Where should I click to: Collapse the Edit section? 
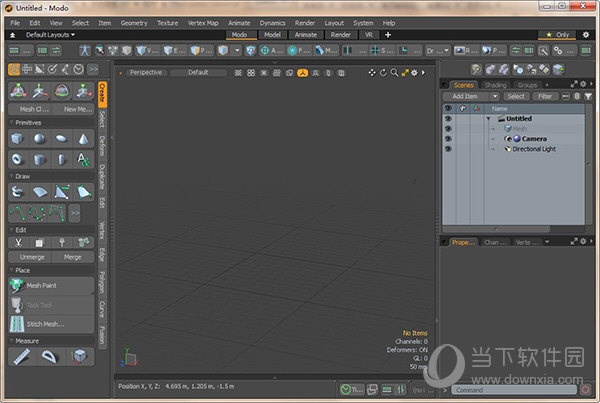[x=11, y=230]
